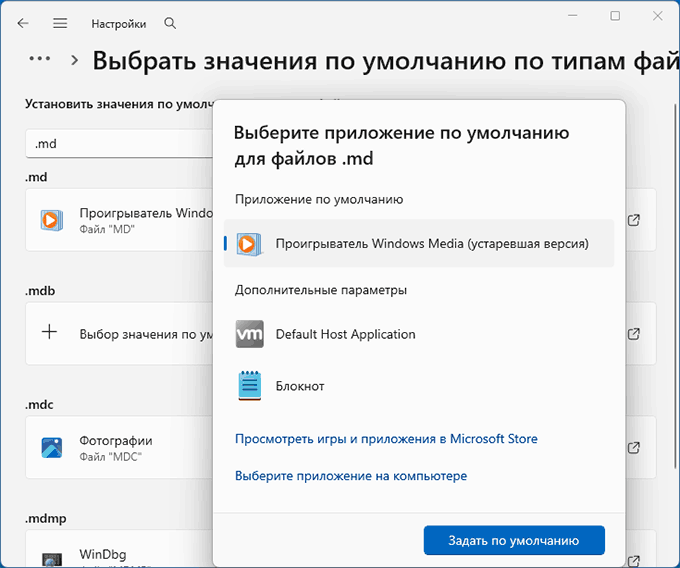Viewport: 680px width, 568px height.
Task: Maximize the Settings window
Action: tap(615, 16)
